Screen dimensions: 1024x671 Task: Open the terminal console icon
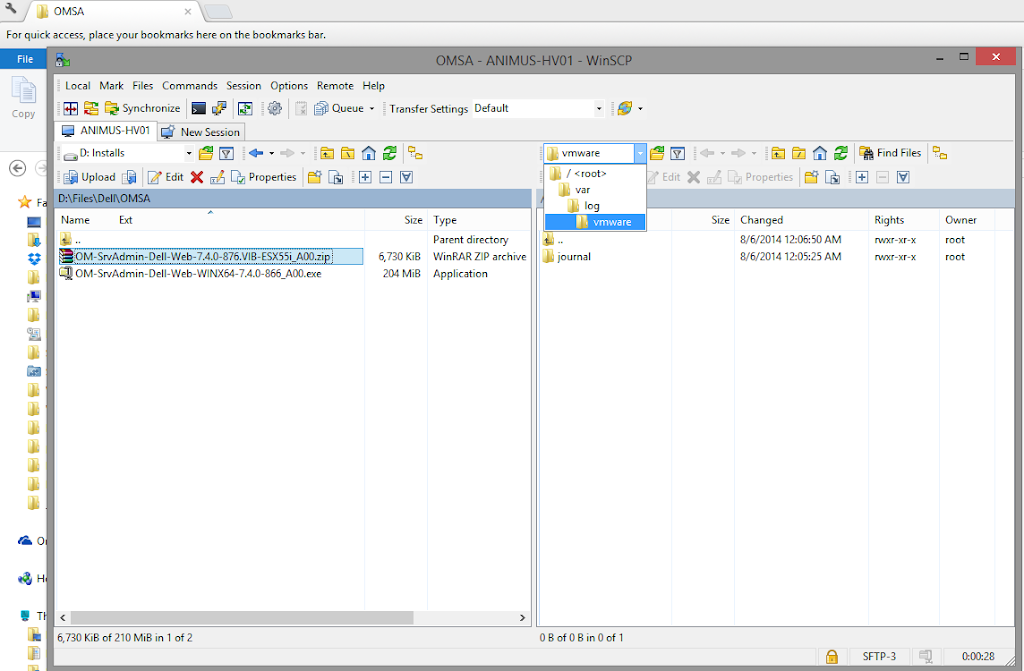point(199,108)
